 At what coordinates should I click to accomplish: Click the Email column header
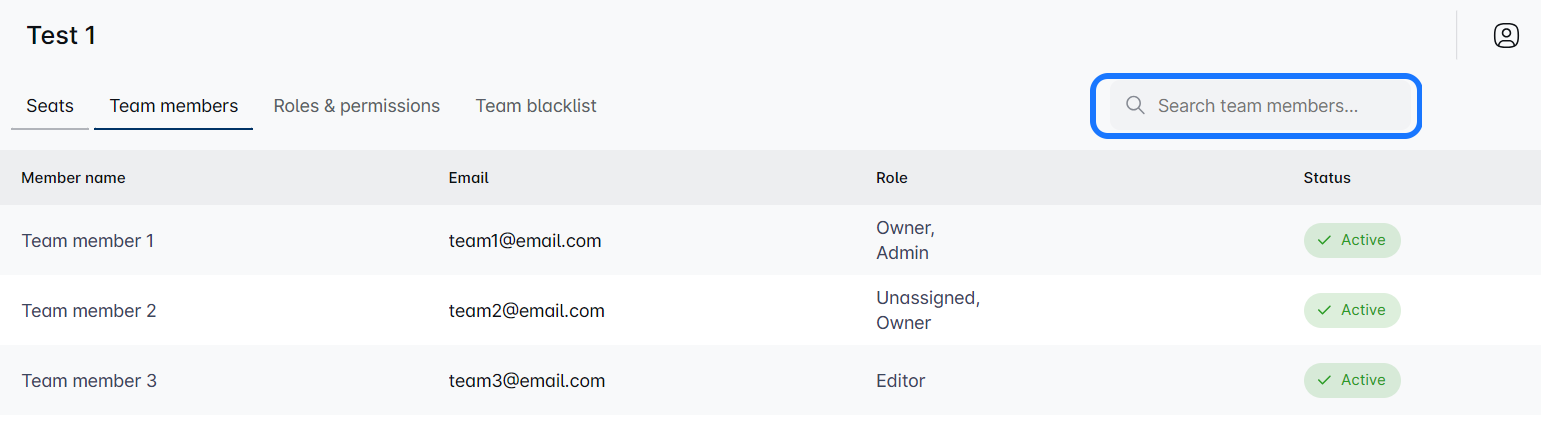468,178
